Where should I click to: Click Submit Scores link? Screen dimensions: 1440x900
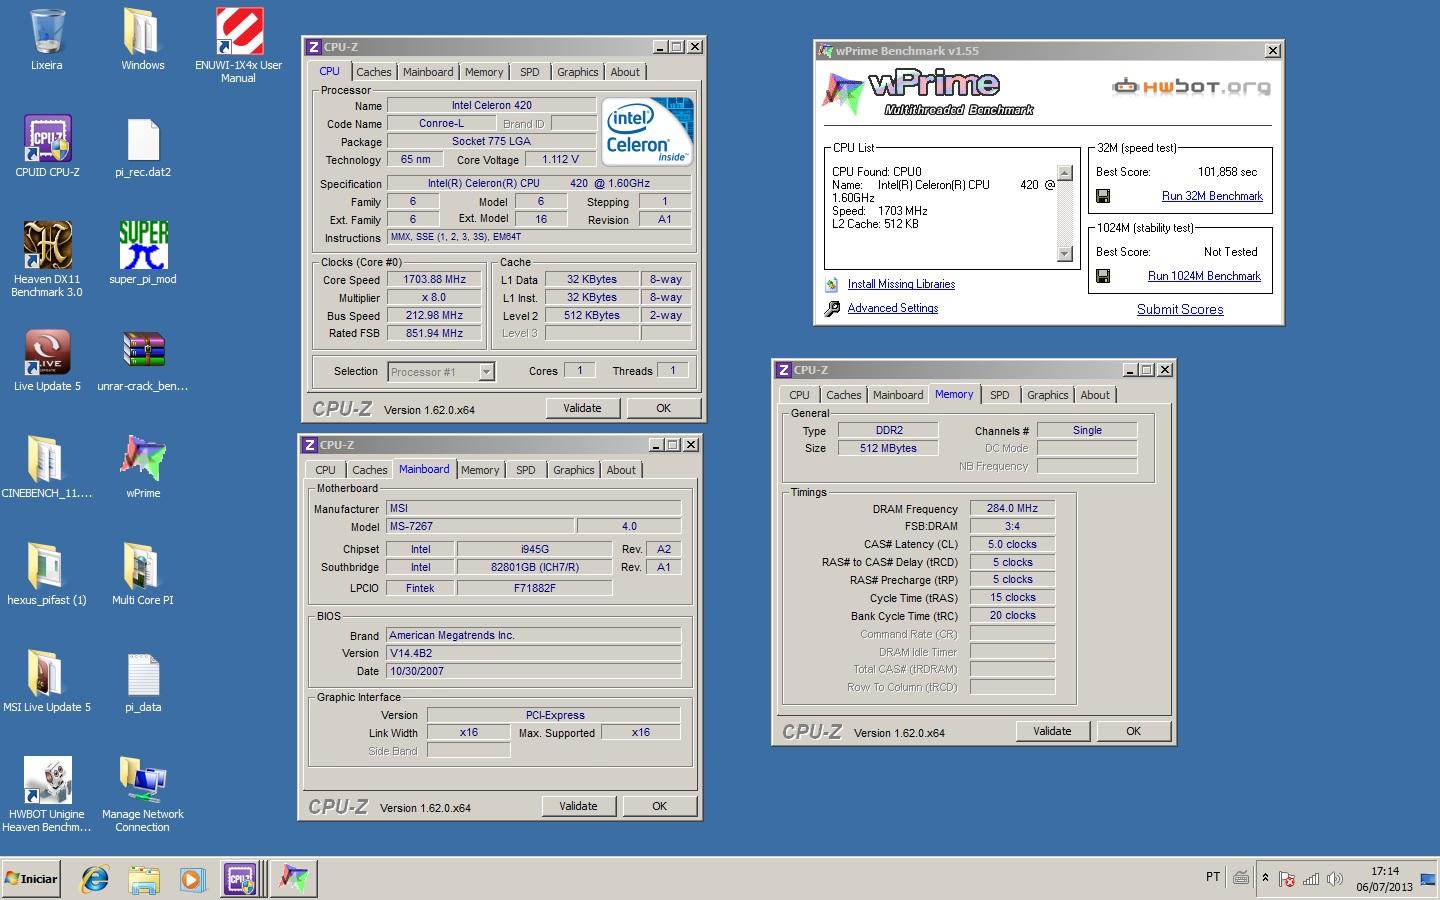pyautogui.click(x=1180, y=309)
